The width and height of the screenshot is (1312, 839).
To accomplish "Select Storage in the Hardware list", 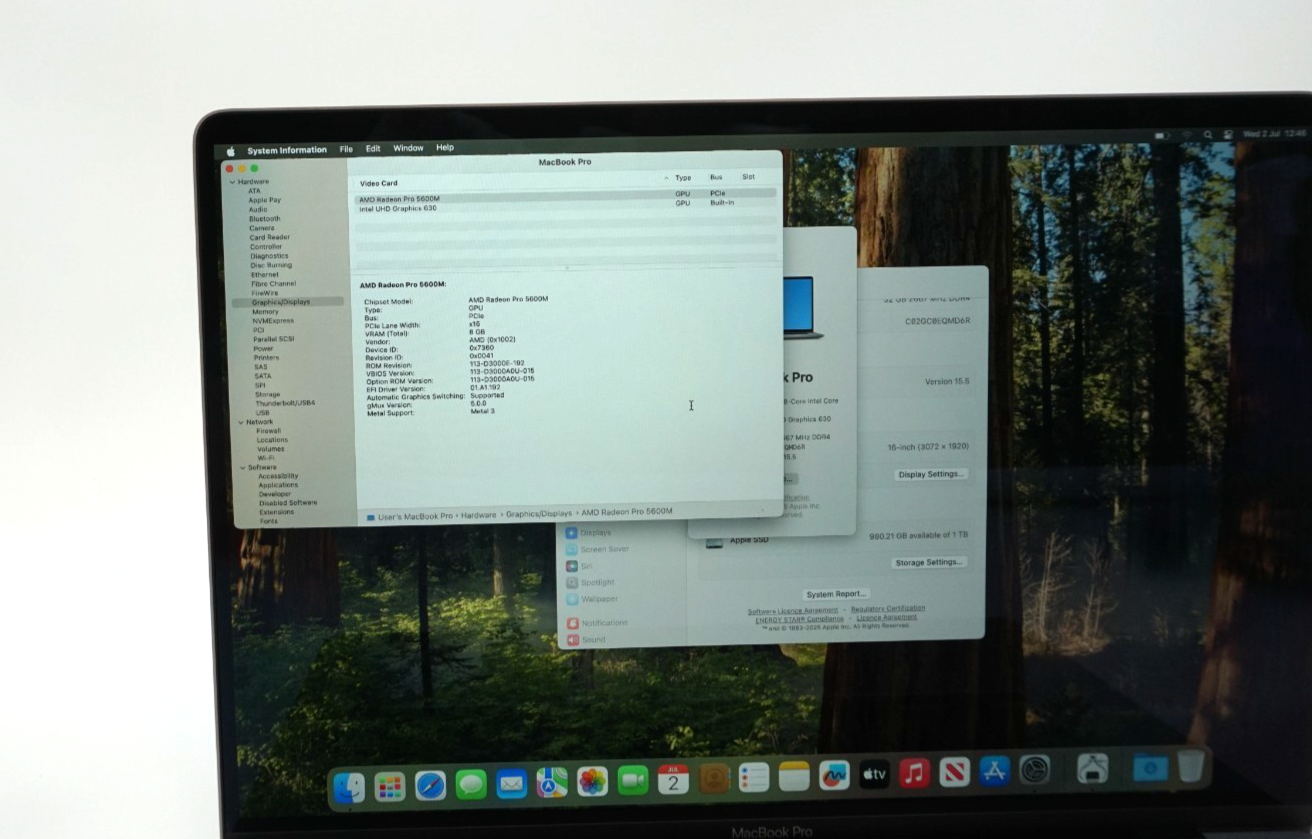I will [x=267, y=394].
